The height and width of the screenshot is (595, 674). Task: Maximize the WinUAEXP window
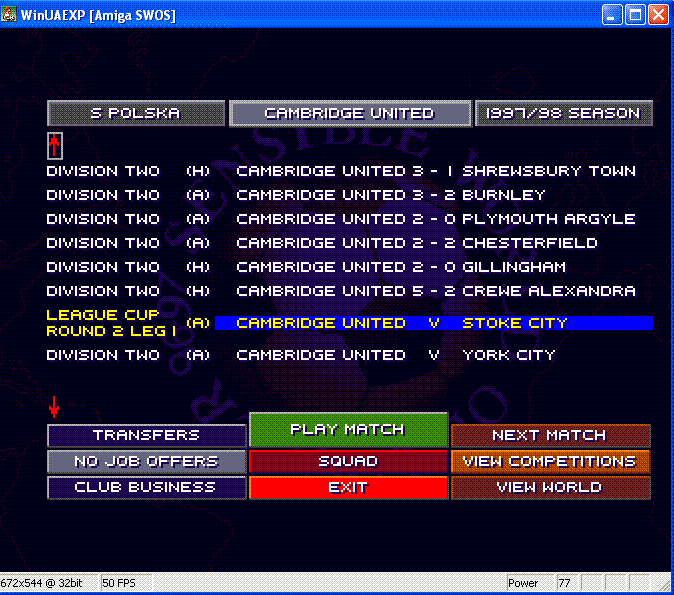click(x=635, y=14)
